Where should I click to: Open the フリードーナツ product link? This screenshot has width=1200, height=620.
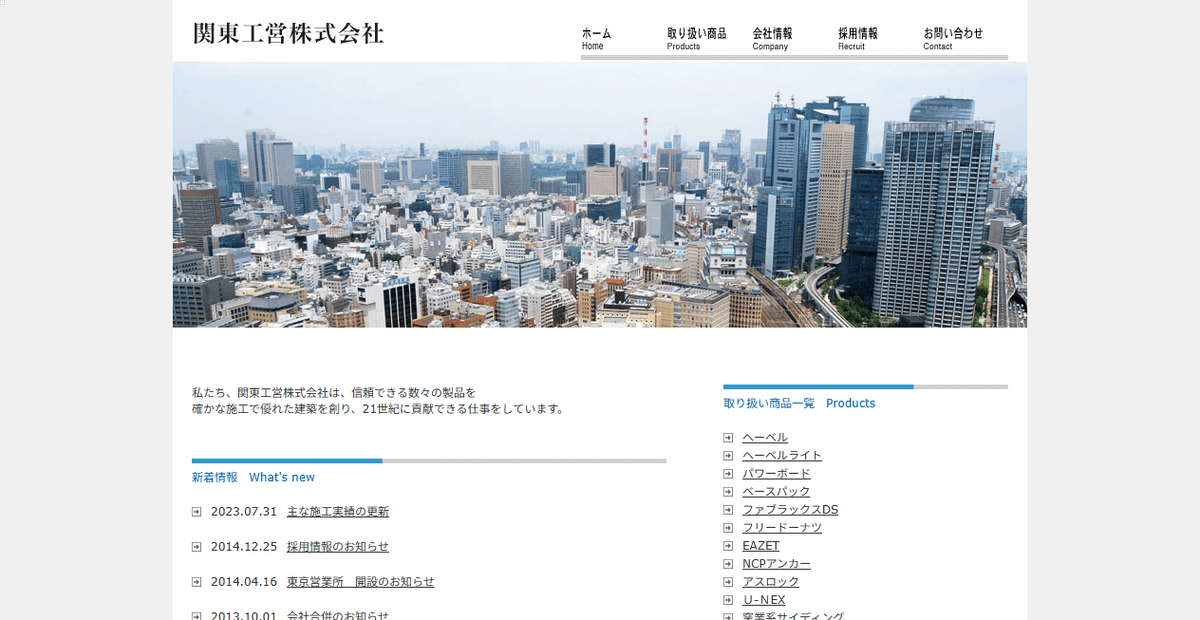781,527
